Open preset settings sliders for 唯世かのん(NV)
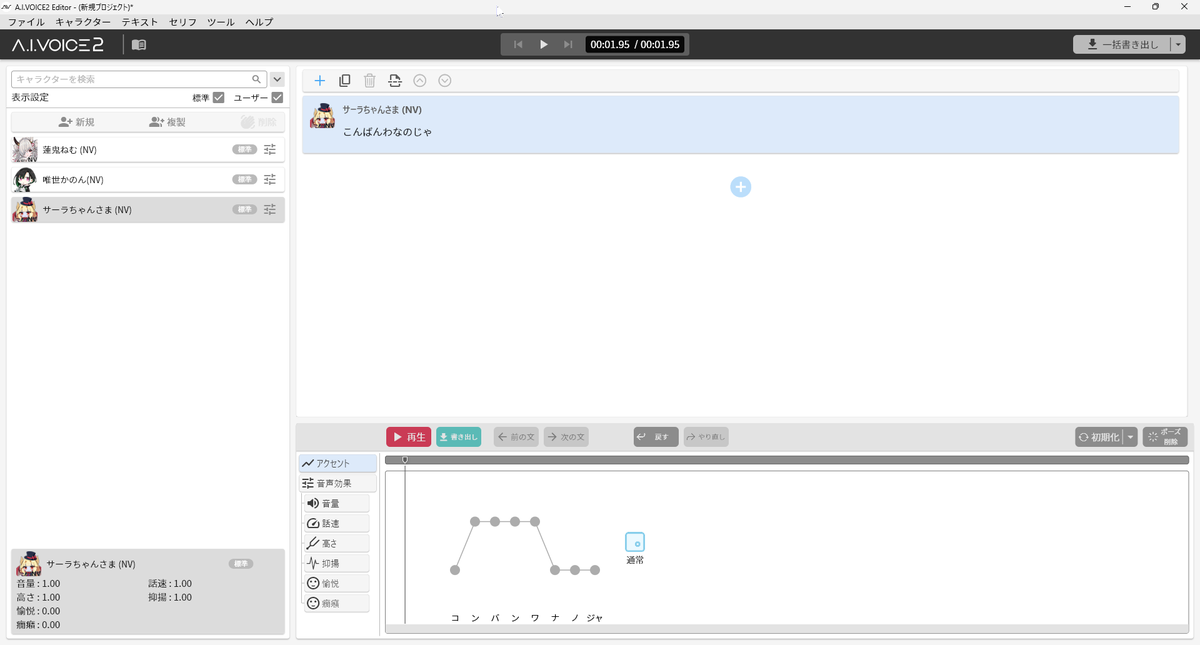Viewport: 1200px width, 645px height. [270, 180]
